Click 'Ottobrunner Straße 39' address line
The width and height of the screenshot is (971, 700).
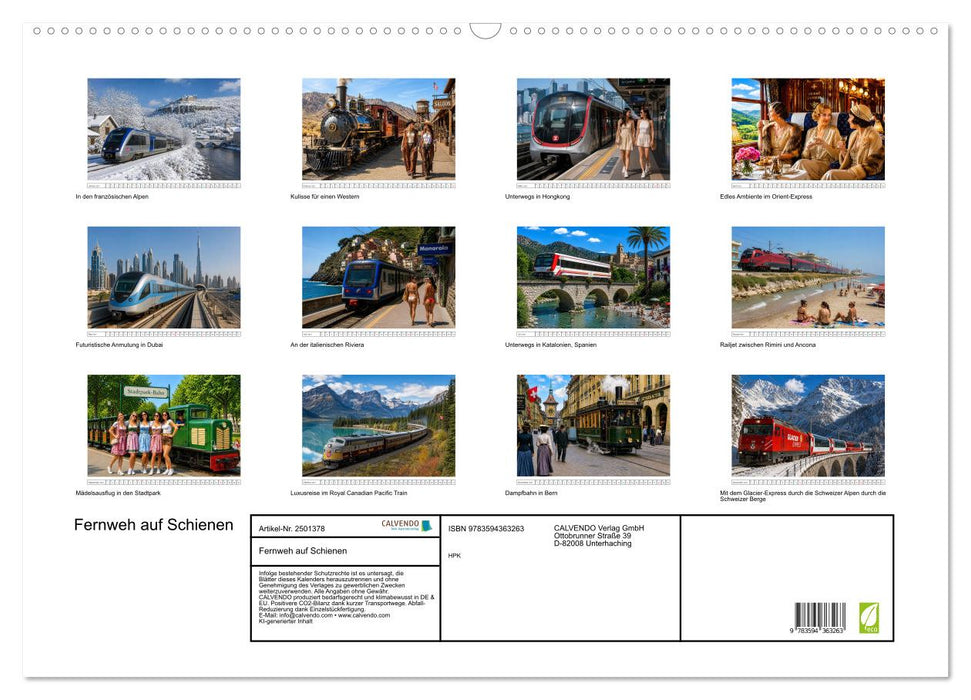[x=593, y=536]
